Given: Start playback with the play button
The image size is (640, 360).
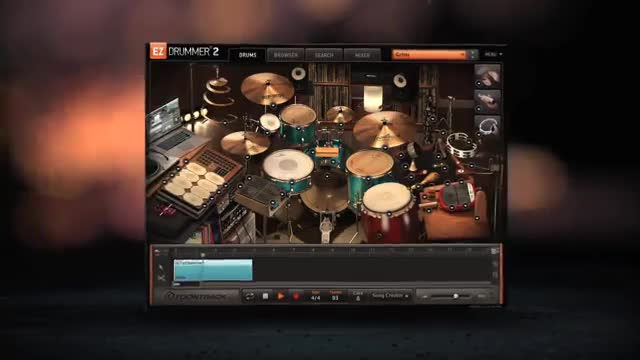Looking at the screenshot, I should 281,296.
